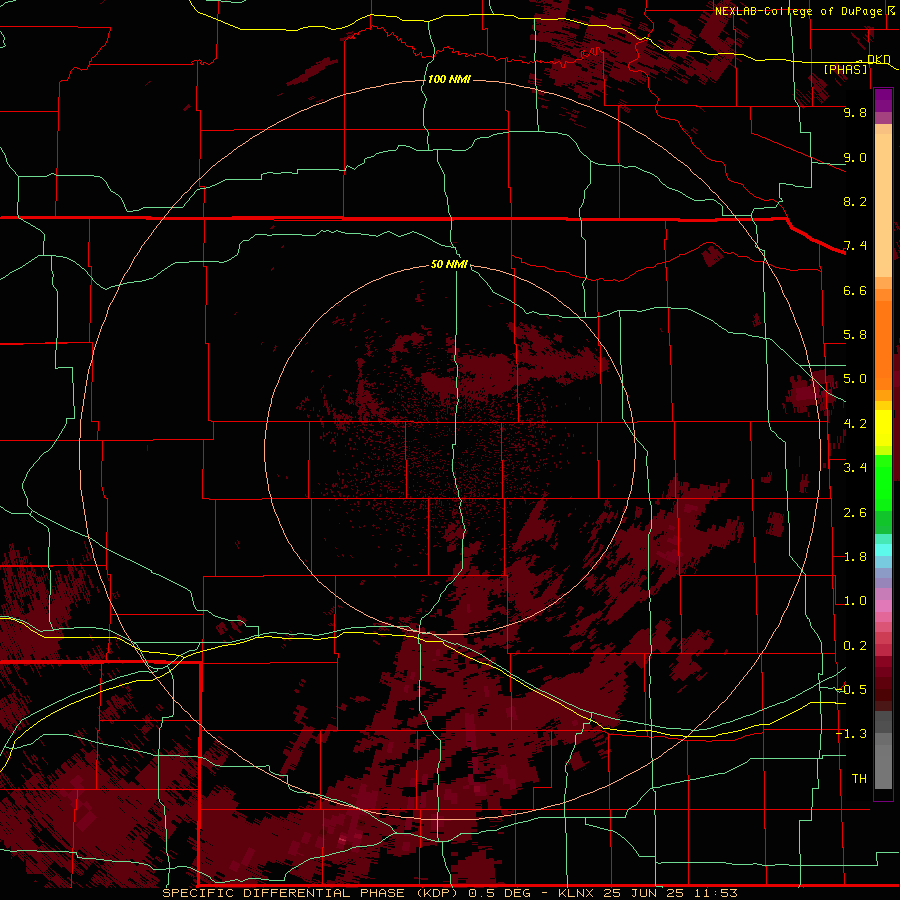Viewport: 900px width, 900px height.
Task: Click the bright yellow color bar segment
Action: coord(883,428)
